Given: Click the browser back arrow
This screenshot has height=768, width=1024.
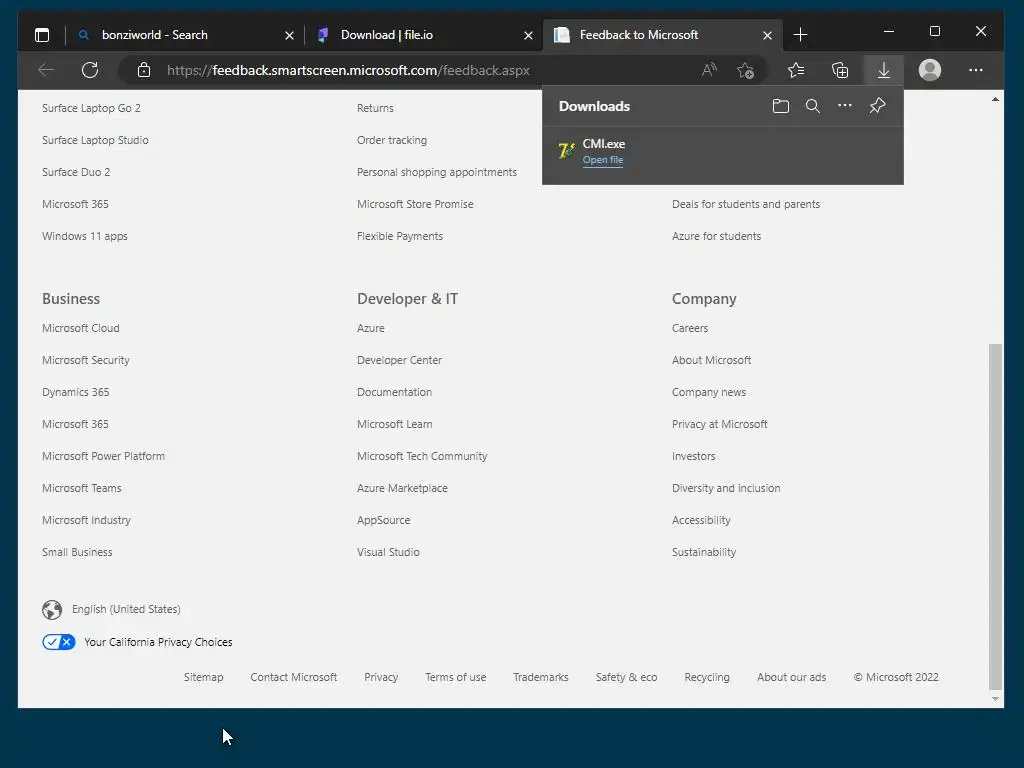Looking at the screenshot, I should pyautogui.click(x=46, y=70).
